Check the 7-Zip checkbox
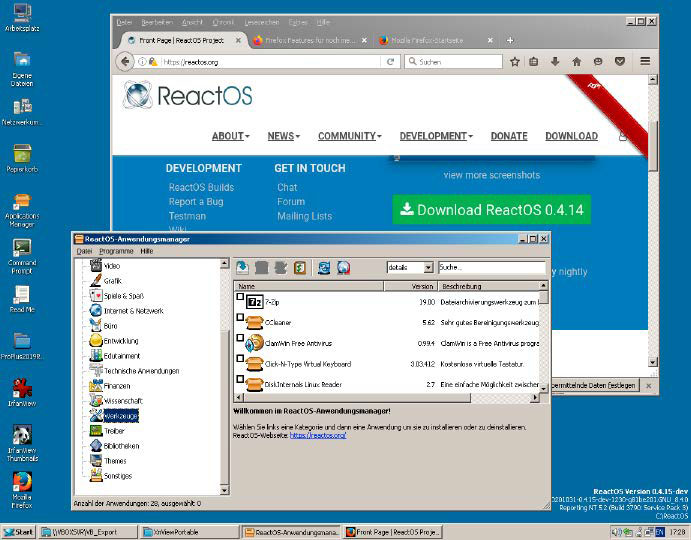This screenshot has width=691, height=540. click(x=240, y=297)
